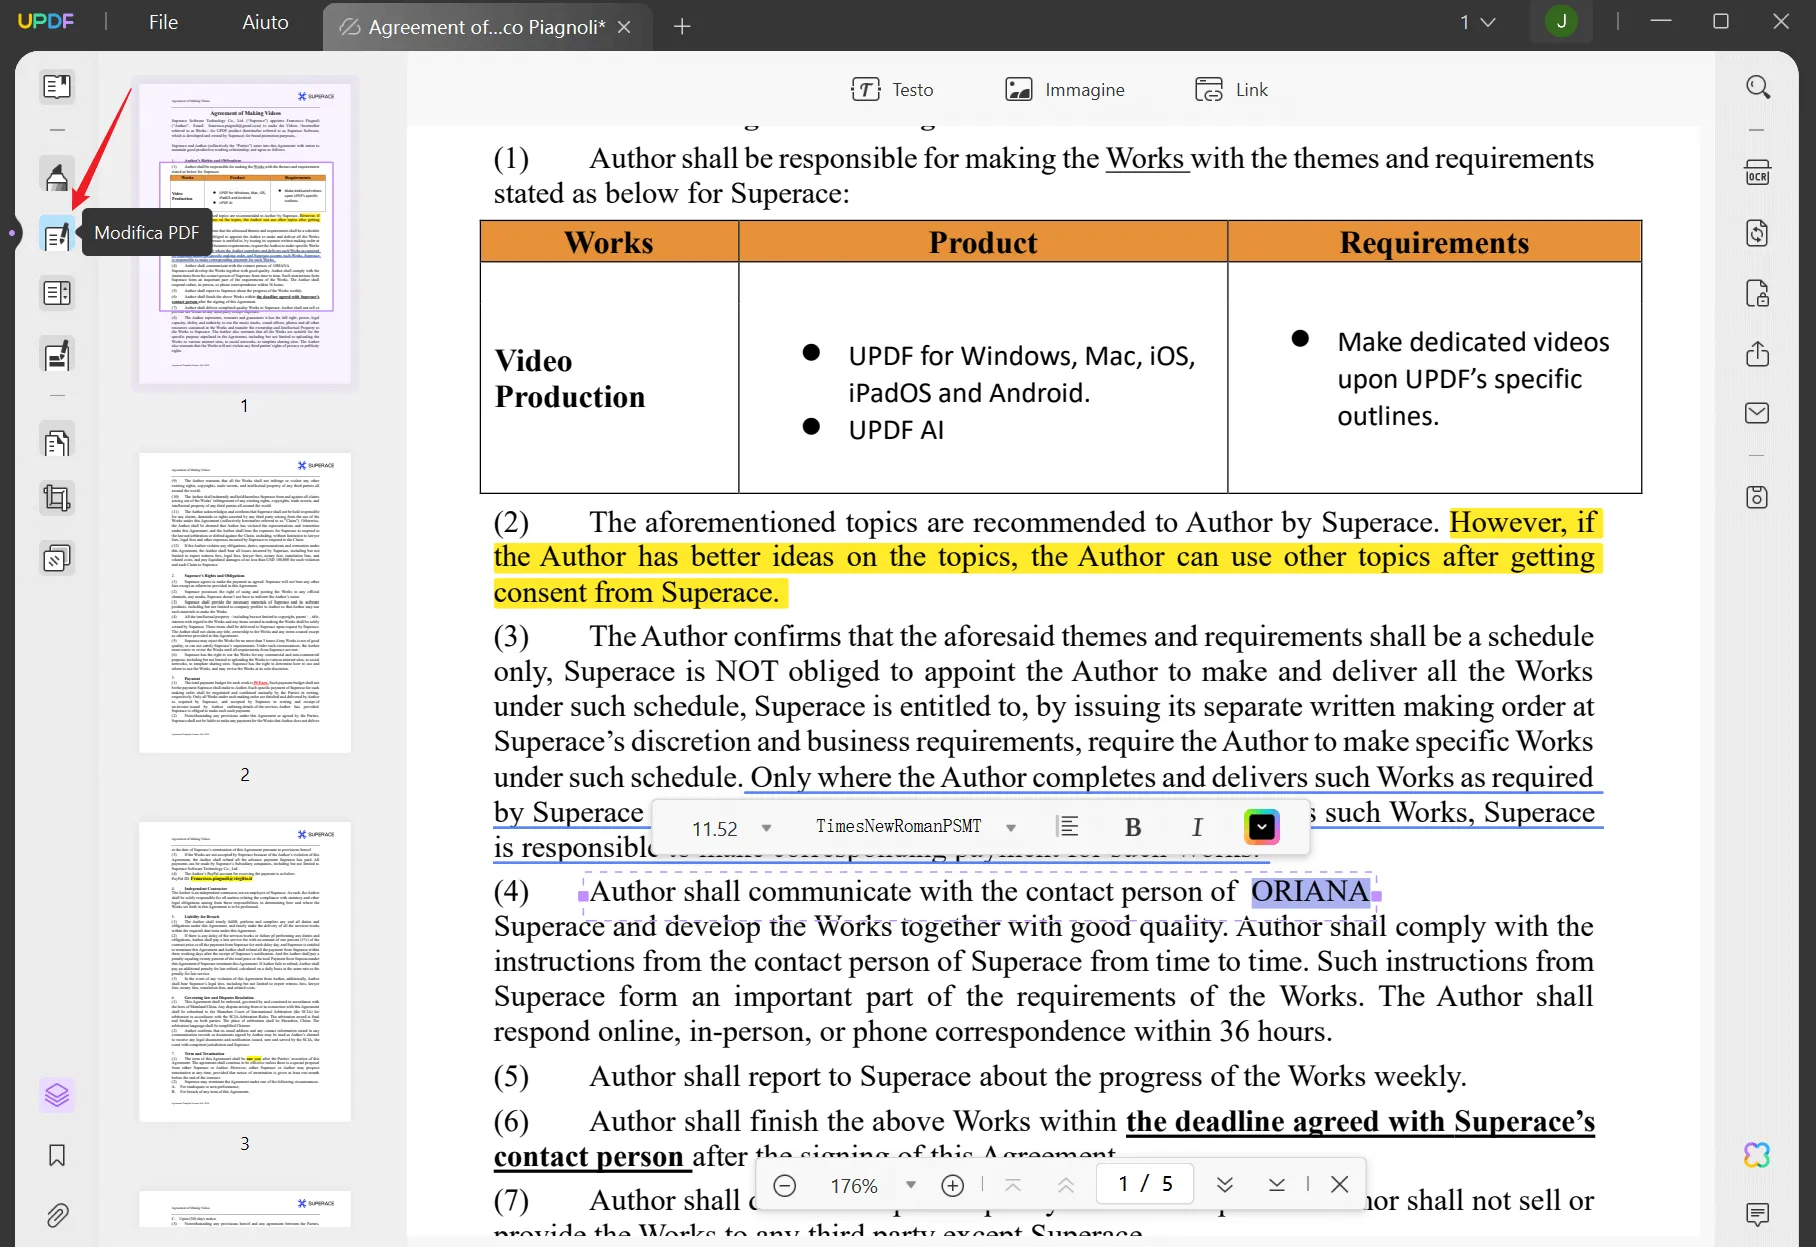Open the Organize pages icon in sidebar
This screenshot has width=1816, height=1247.
pos(57,293)
